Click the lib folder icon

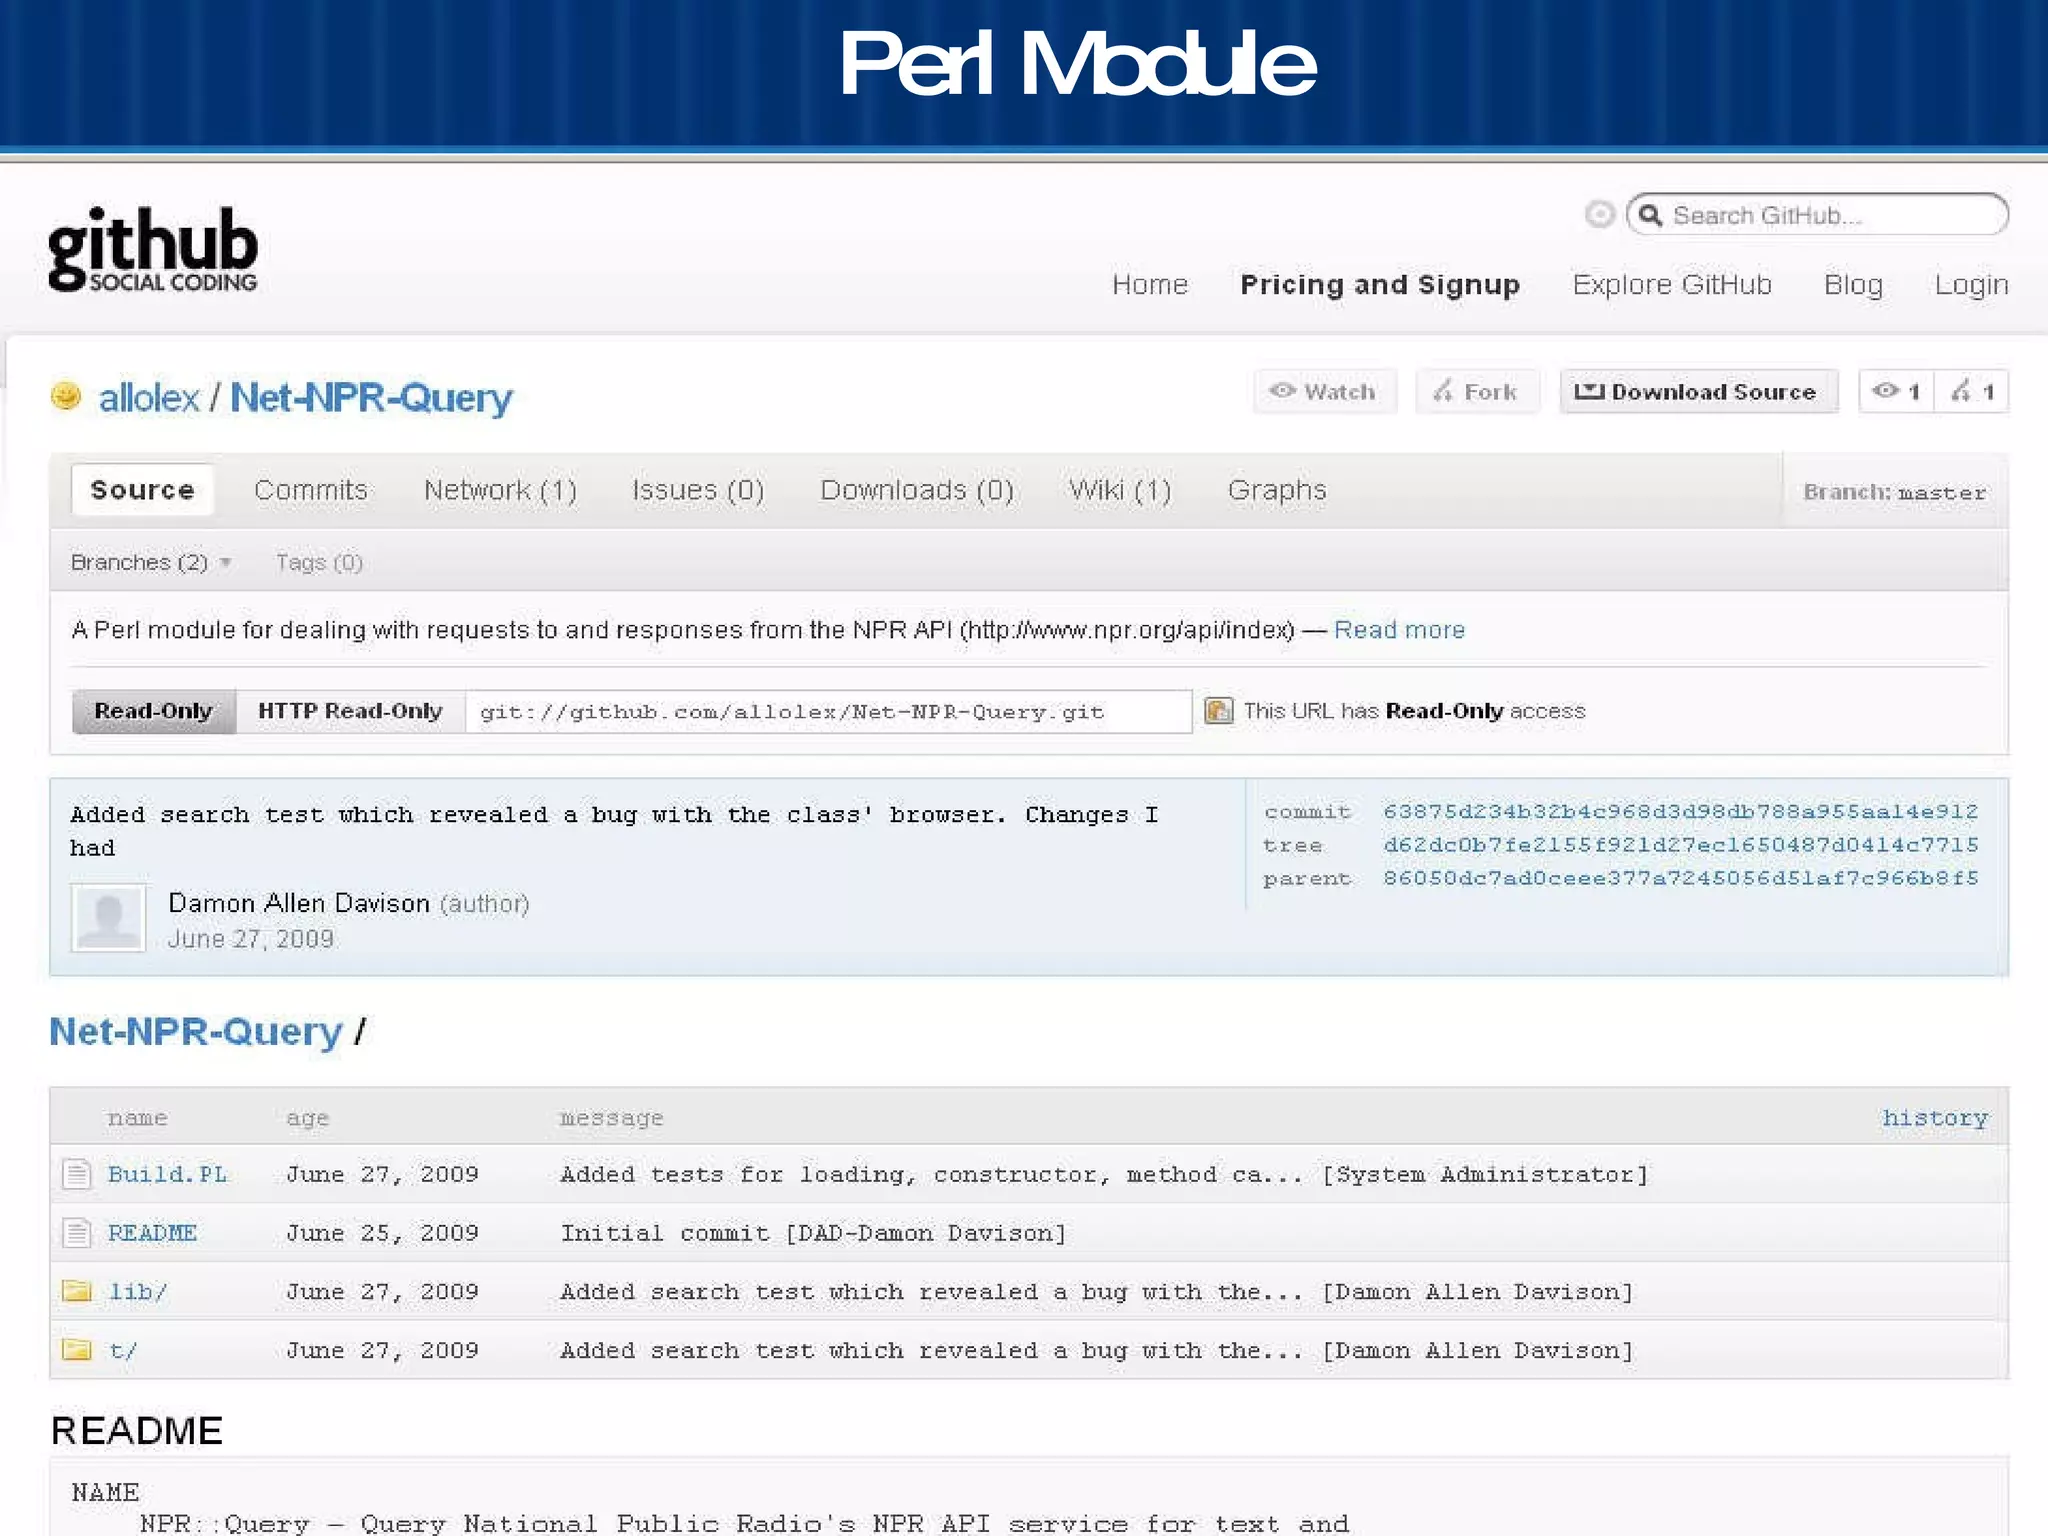[x=77, y=1291]
